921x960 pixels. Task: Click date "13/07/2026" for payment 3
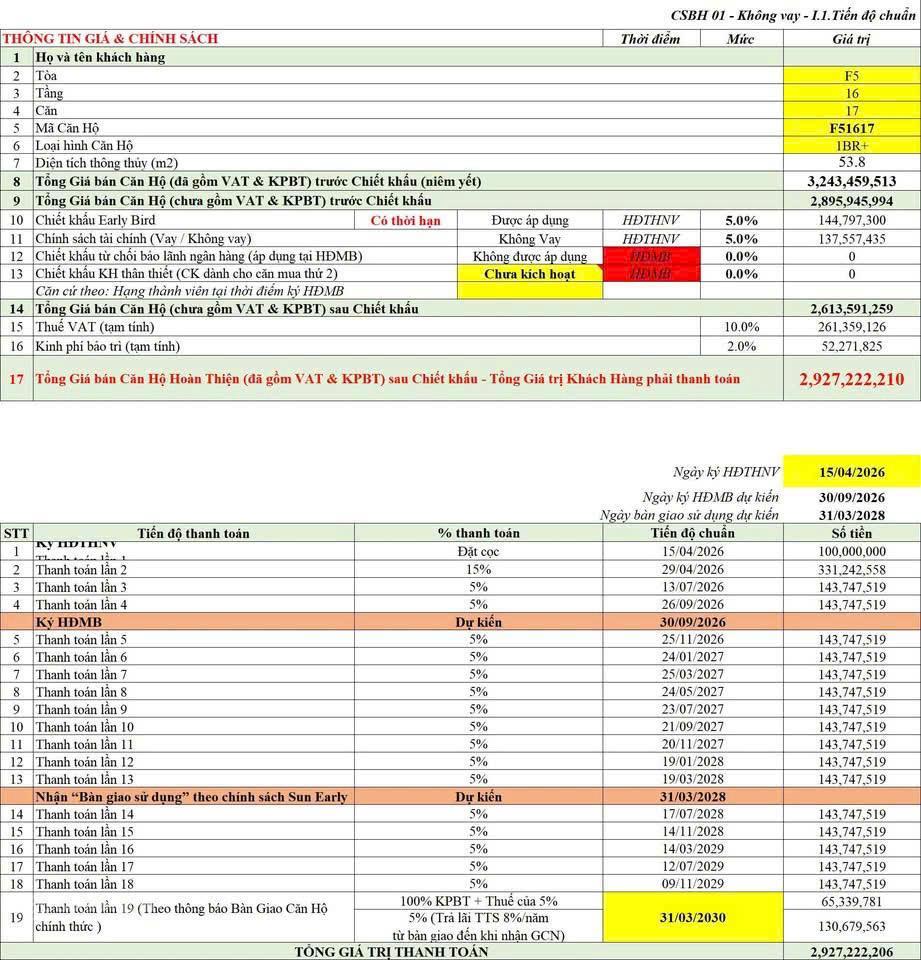[693, 587]
